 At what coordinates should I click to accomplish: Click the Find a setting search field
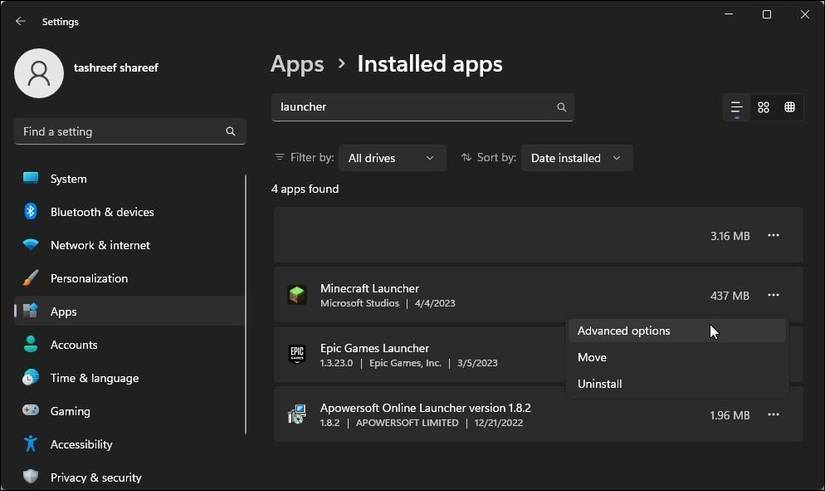[130, 132]
